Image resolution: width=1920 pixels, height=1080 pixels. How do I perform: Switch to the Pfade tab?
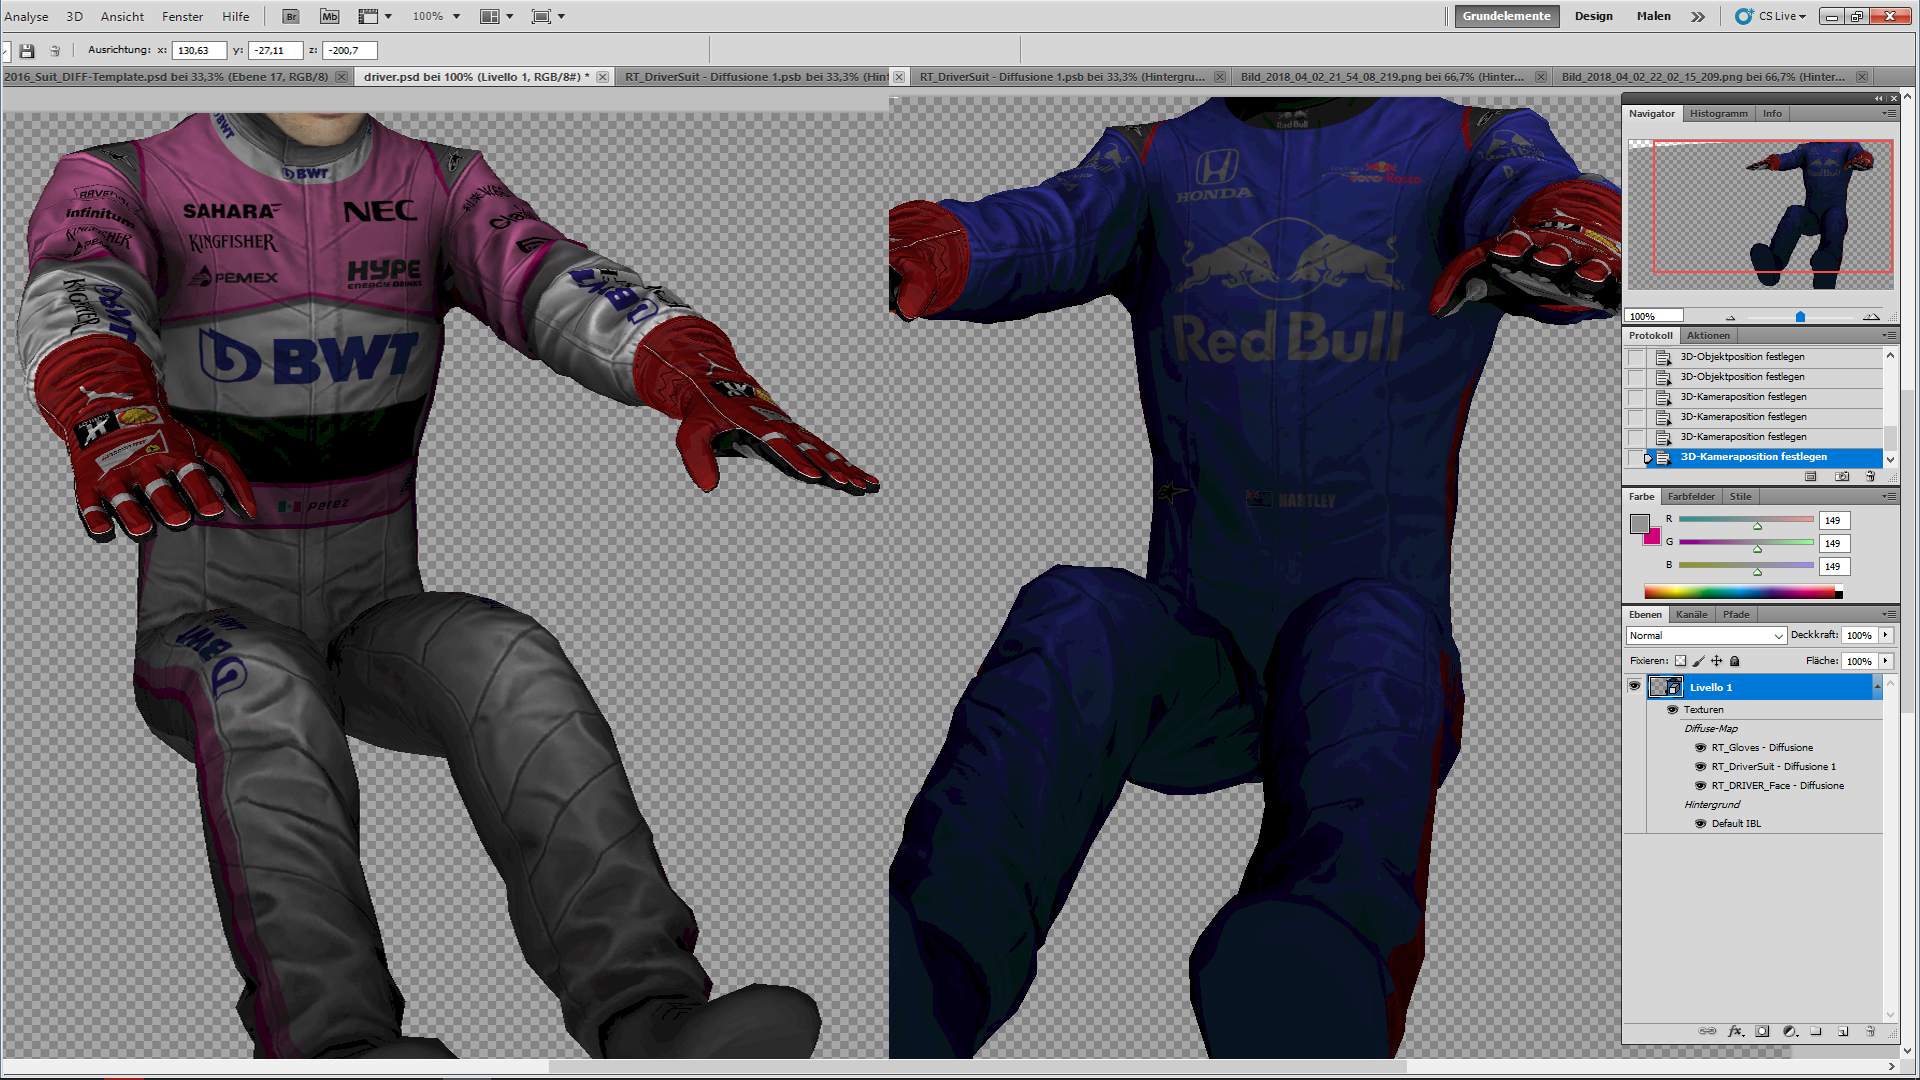point(1736,615)
